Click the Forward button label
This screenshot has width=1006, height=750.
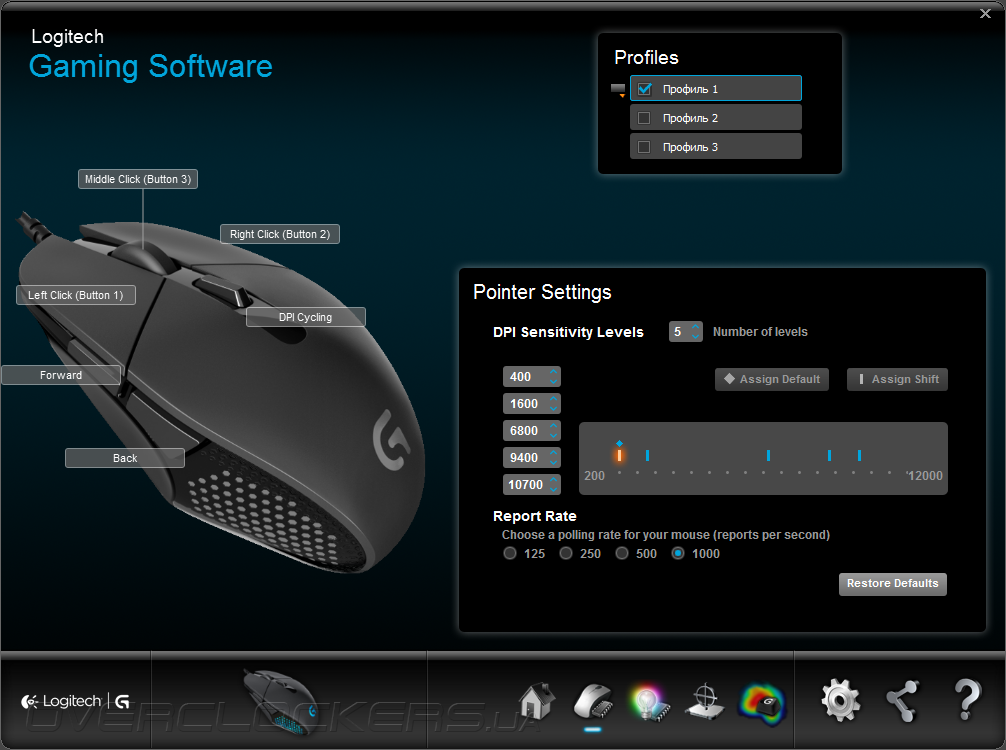point(61,375)
